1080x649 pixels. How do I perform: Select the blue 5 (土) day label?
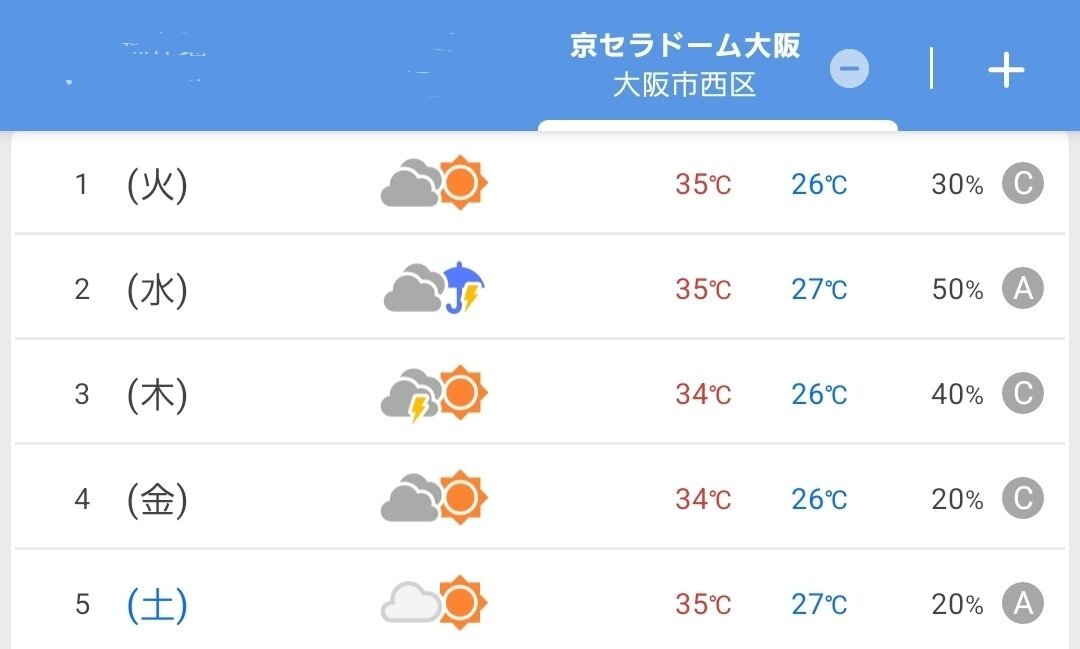[131, 604]
